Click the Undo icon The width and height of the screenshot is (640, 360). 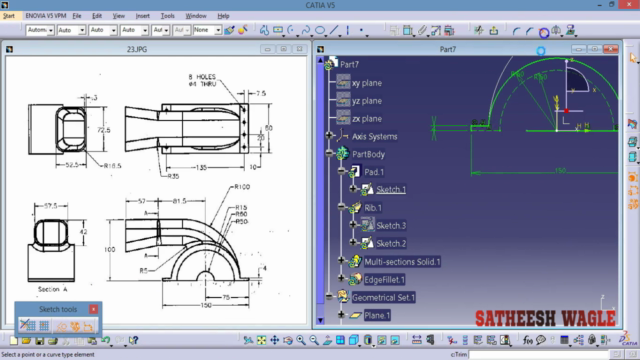tap(106, 340)
